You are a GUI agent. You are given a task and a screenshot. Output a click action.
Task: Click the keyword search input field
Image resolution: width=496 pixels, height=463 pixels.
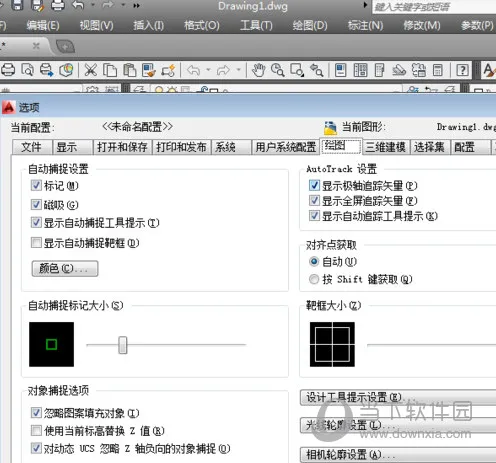pyautogui.click(x=434, y=7)
